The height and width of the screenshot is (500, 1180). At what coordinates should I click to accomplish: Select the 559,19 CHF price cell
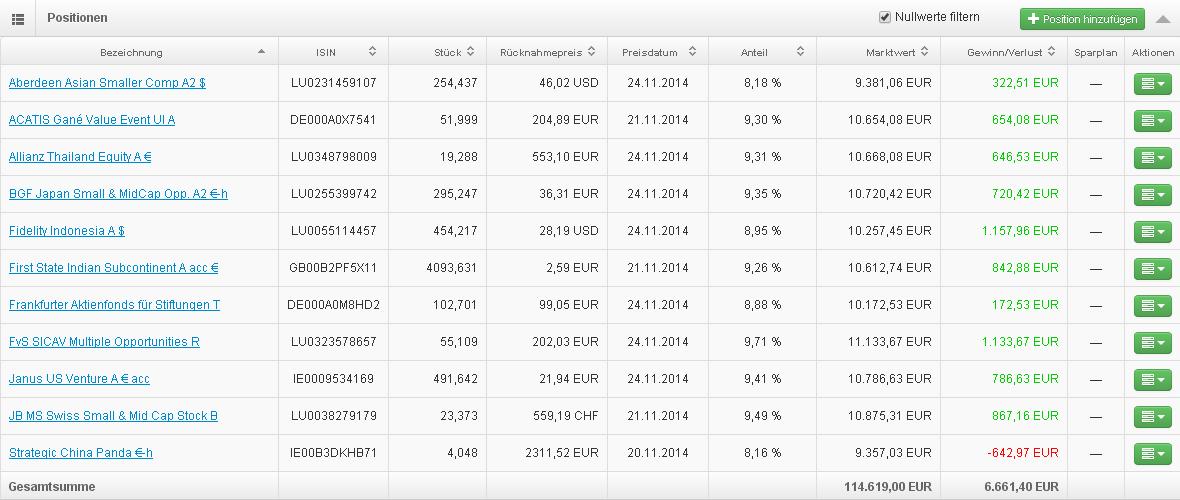pos(547,415)
